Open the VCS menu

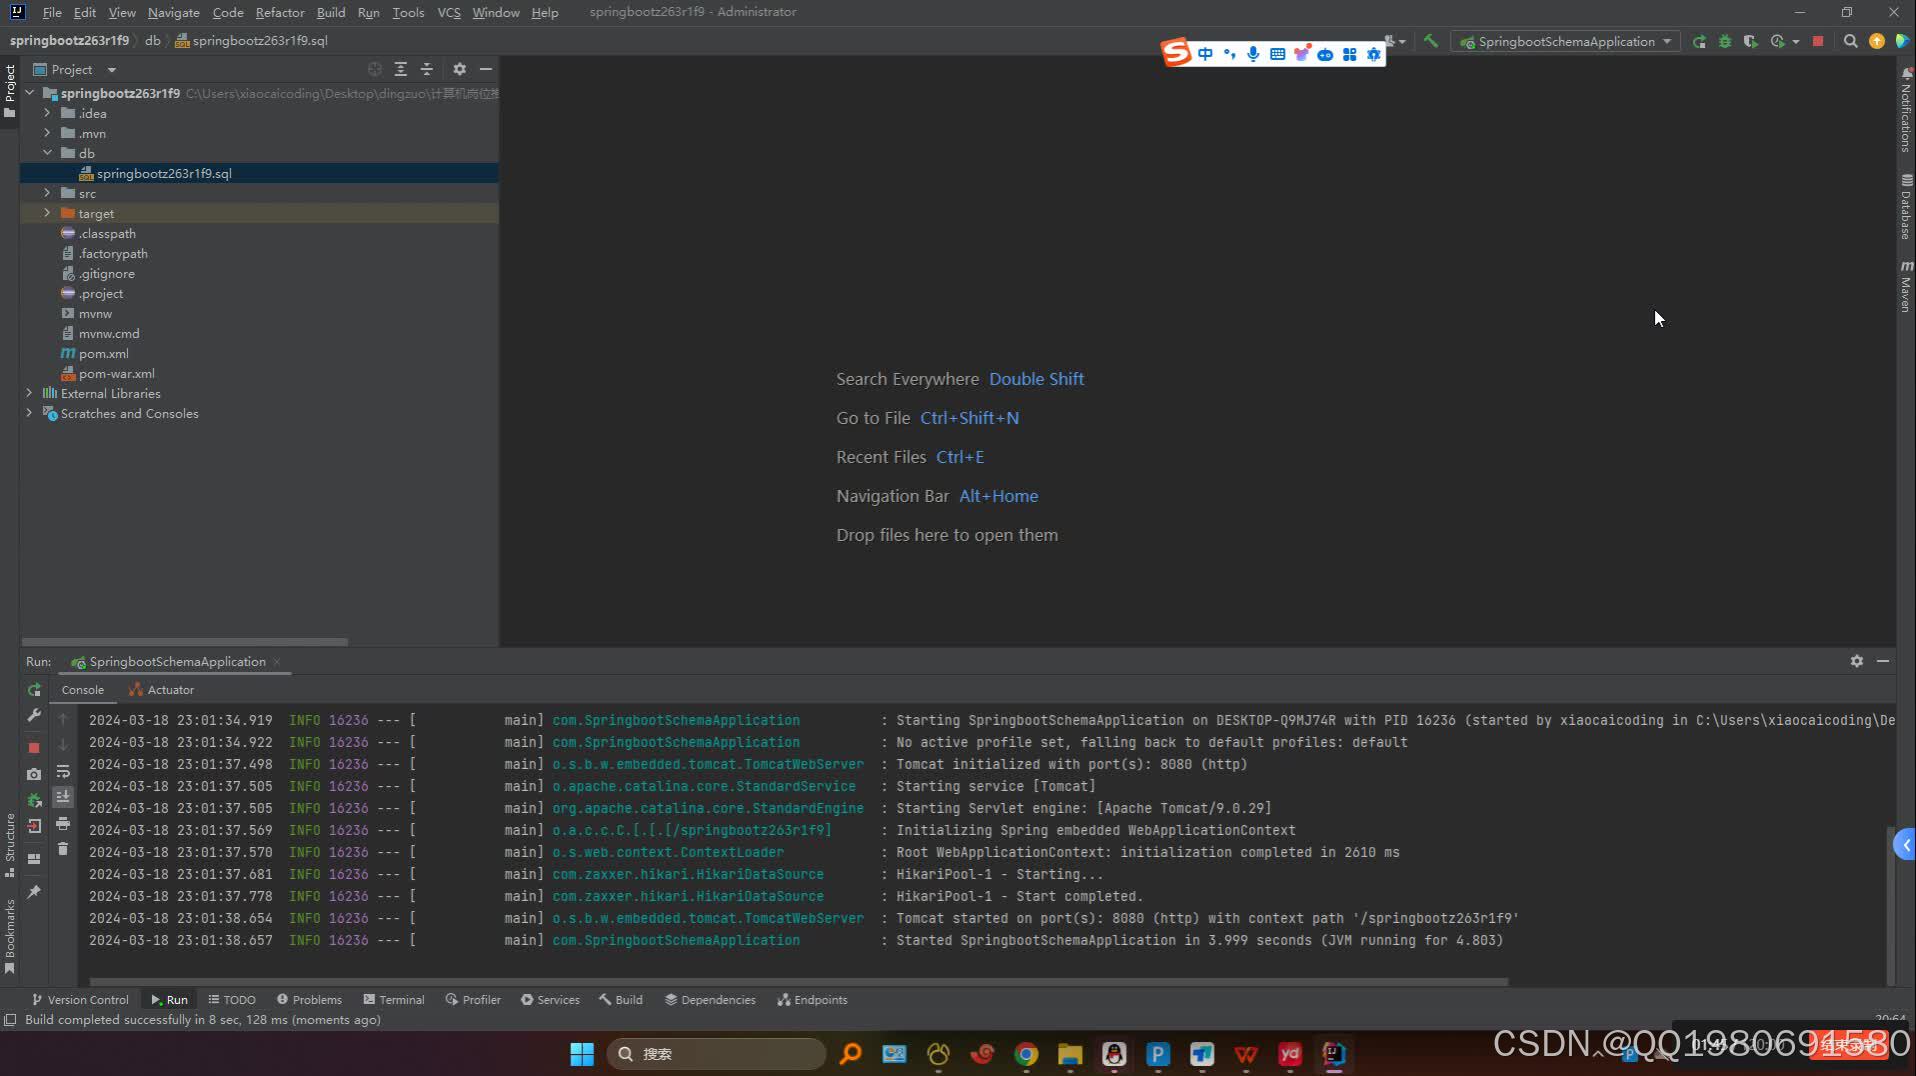448,12
